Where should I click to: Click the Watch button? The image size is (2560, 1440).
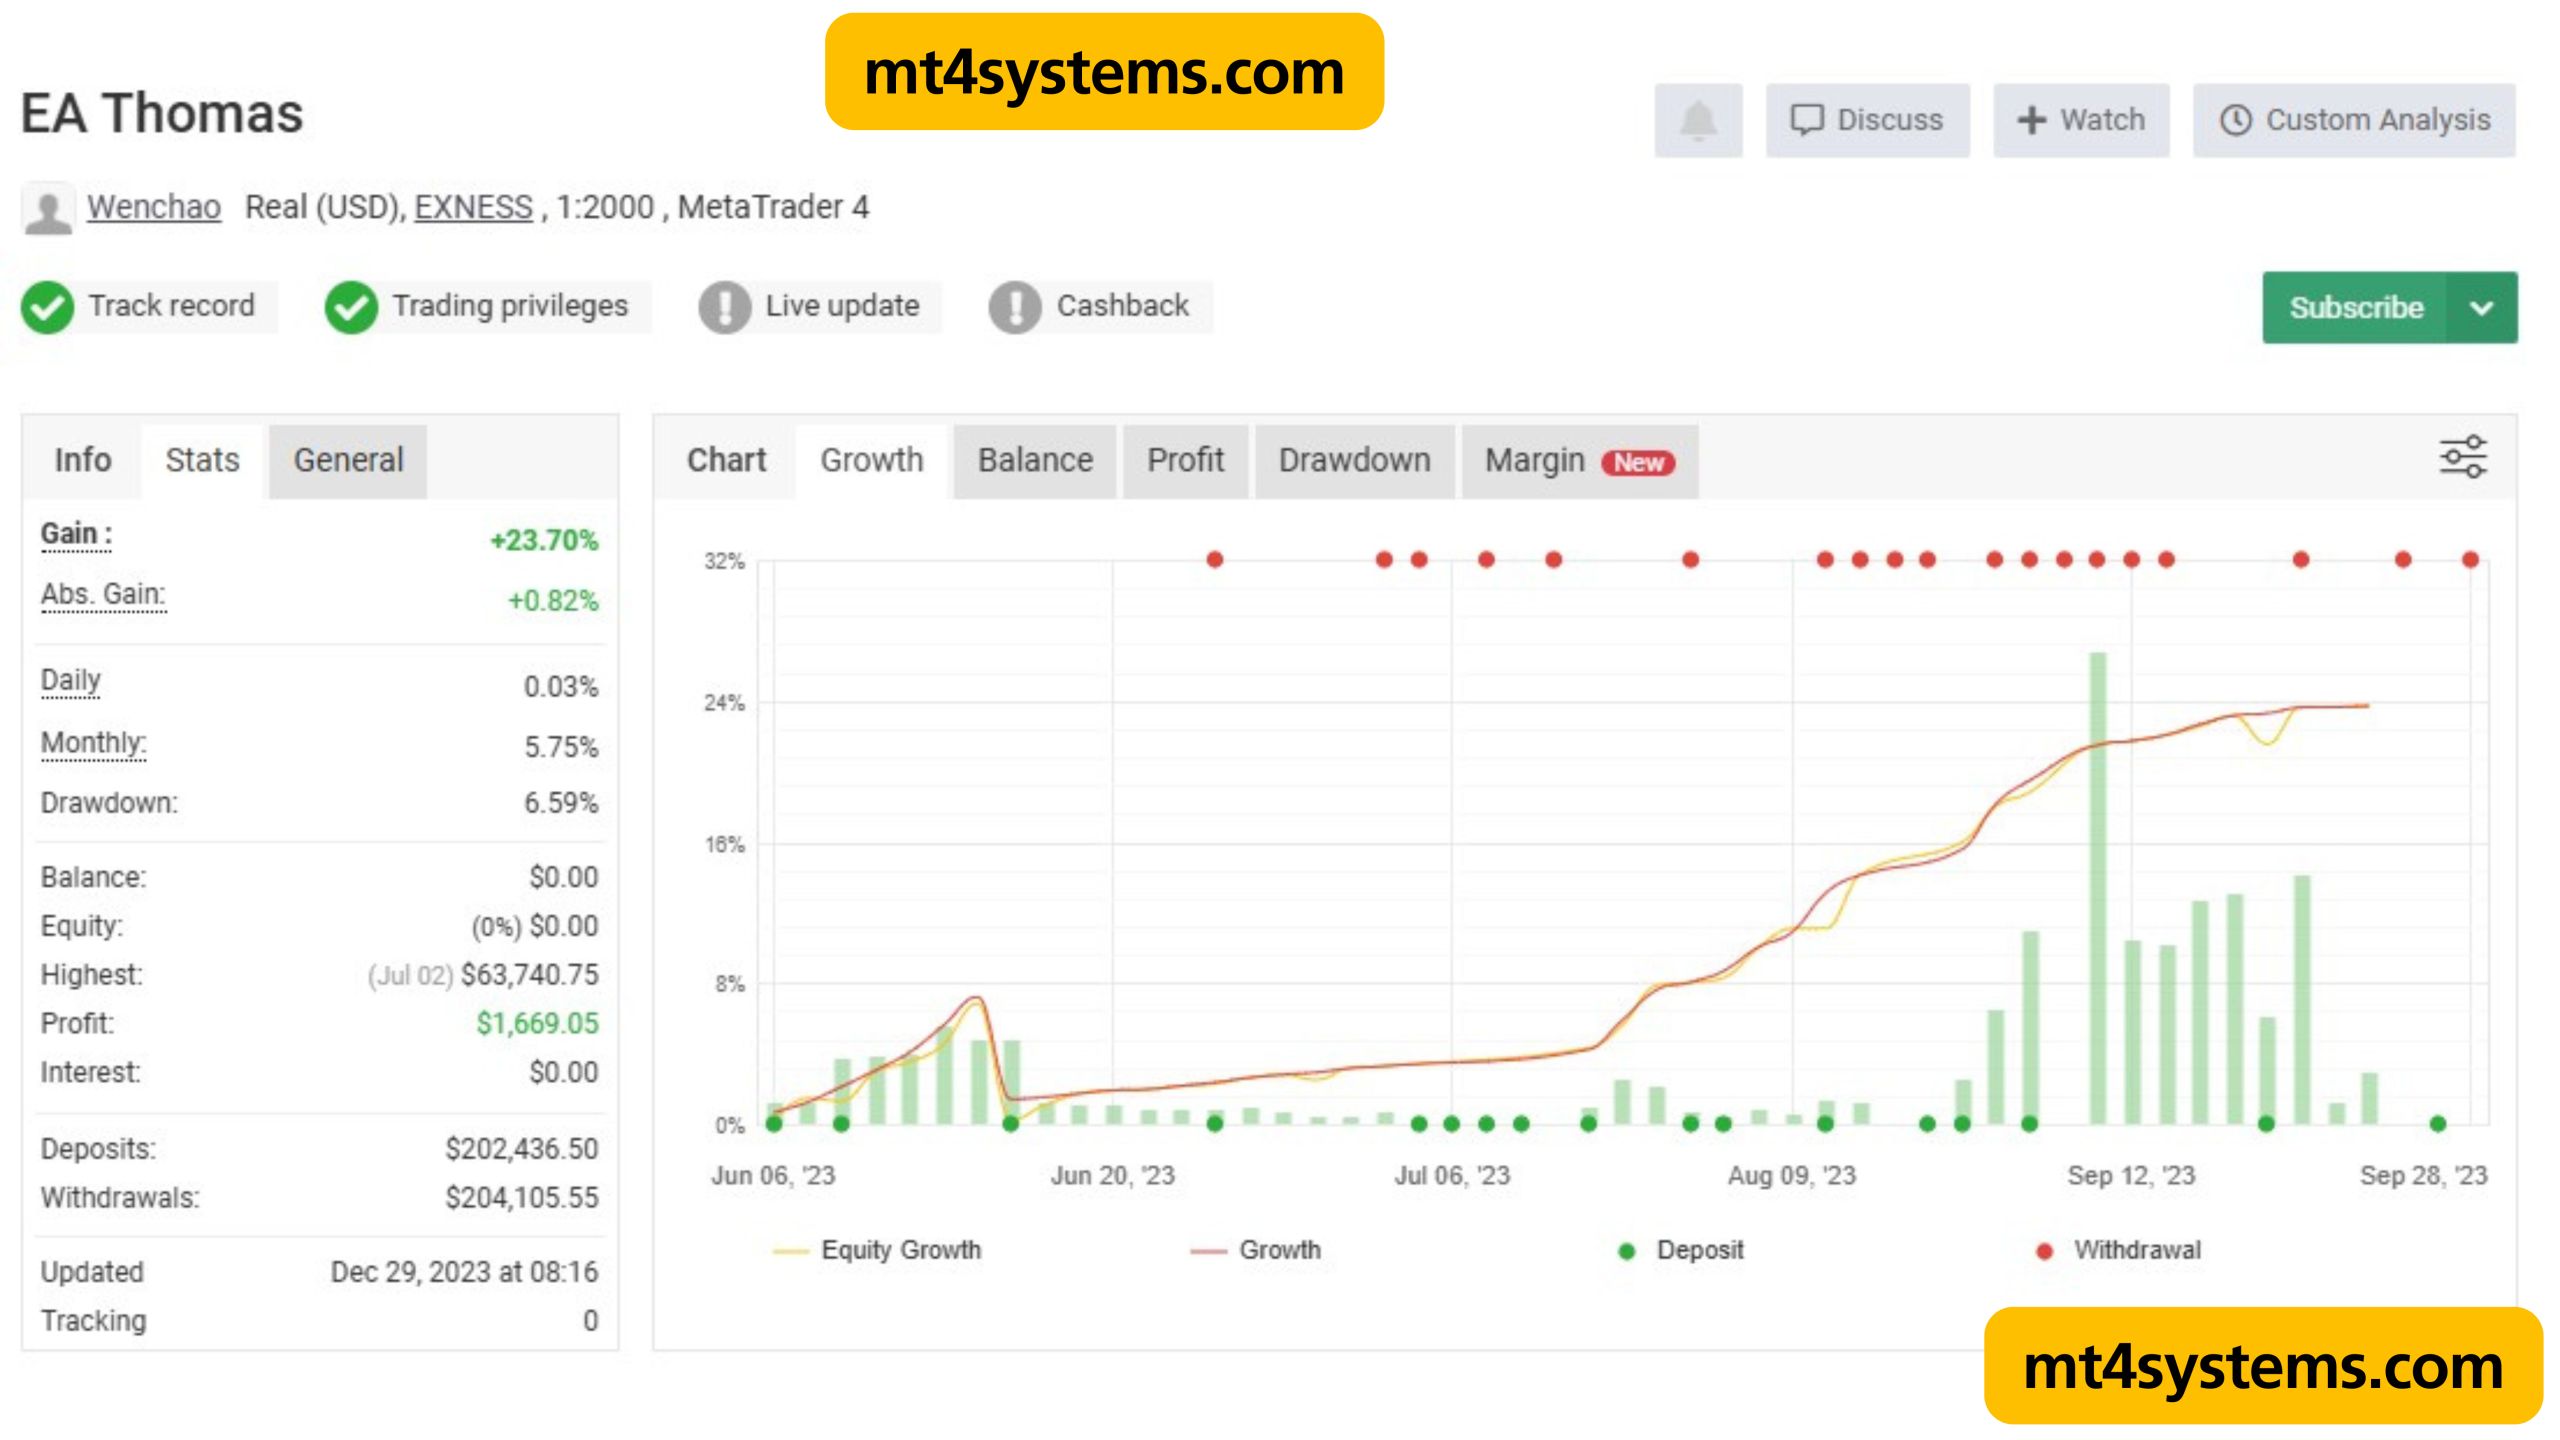click(x=2081, y=120)
